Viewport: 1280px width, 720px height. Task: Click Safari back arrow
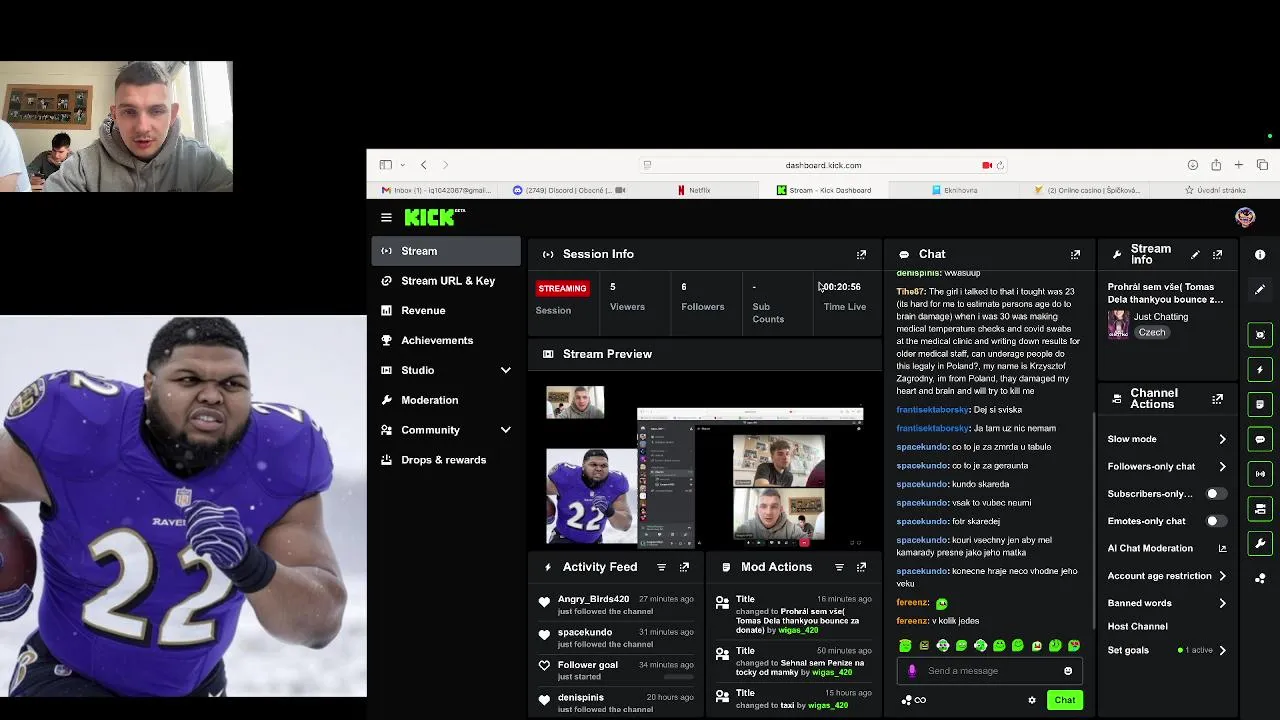tap(423, 165)
